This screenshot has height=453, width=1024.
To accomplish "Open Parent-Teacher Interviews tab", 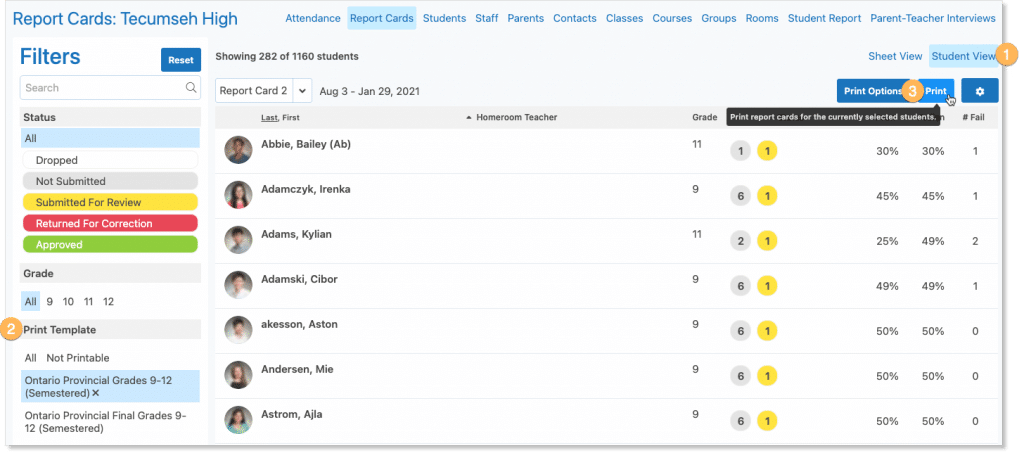I will pyautogui.click(x=933, y=18).
